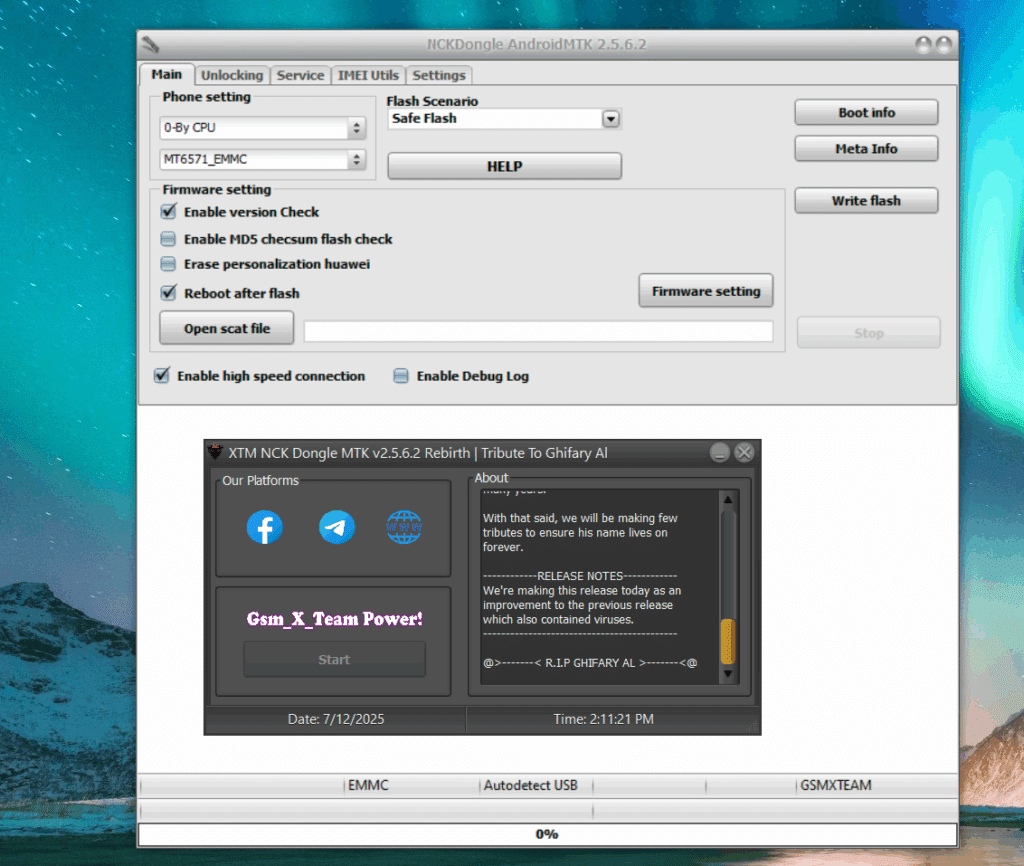
Task: Click the Write flash button
Action: coord(866,201)
